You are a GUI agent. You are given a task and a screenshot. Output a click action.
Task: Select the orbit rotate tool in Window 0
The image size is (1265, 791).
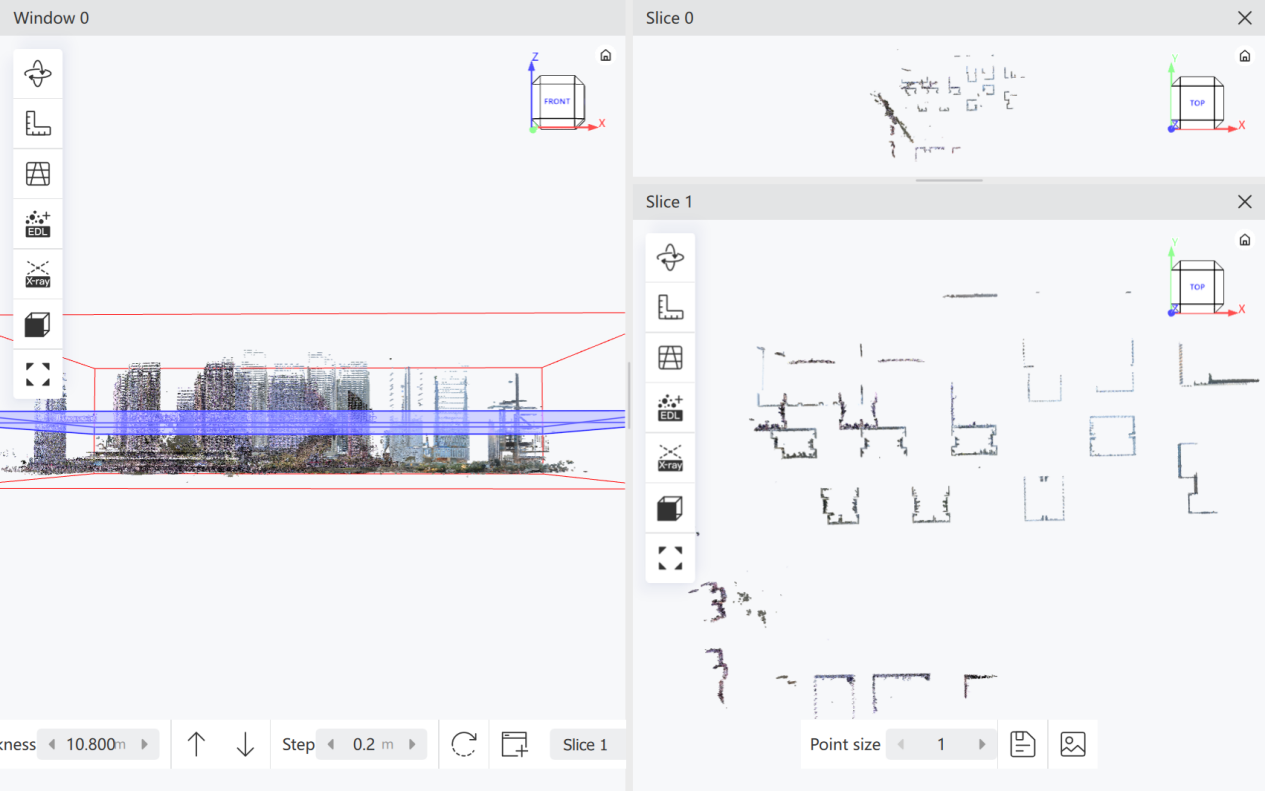(x=38, y=74)
